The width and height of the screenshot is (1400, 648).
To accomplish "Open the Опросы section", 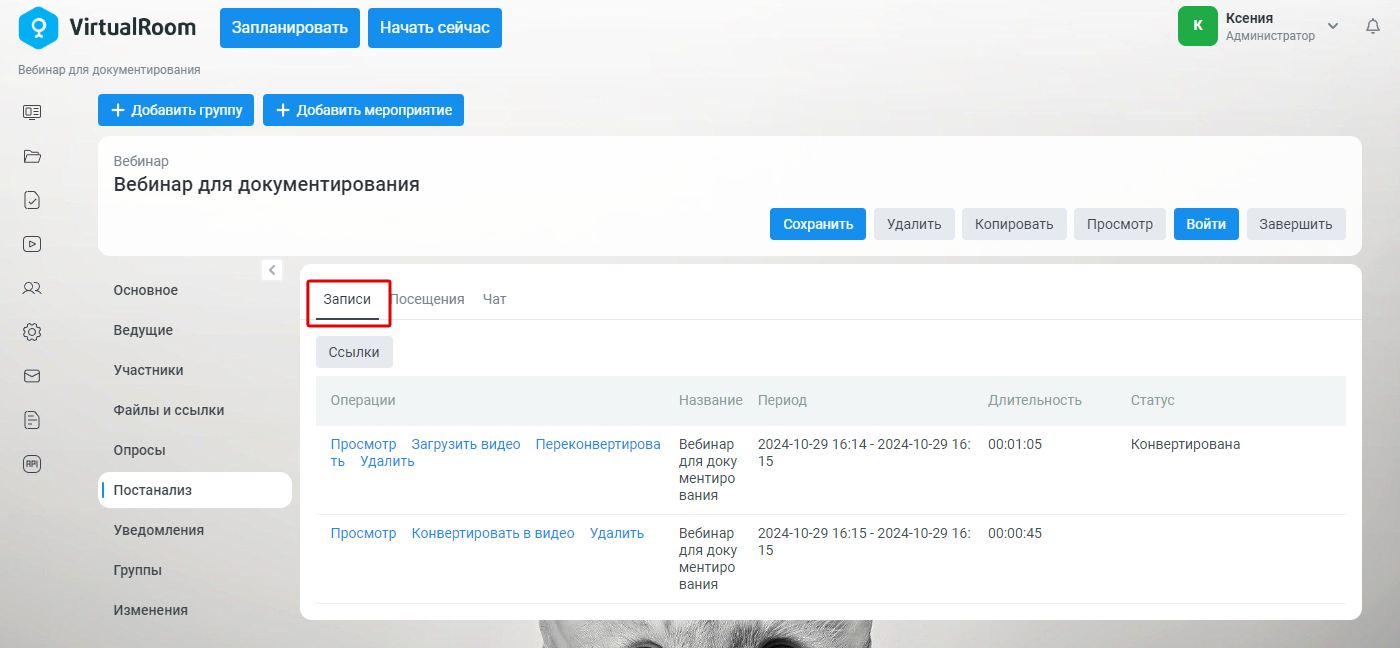I will [x=140, y=450].
